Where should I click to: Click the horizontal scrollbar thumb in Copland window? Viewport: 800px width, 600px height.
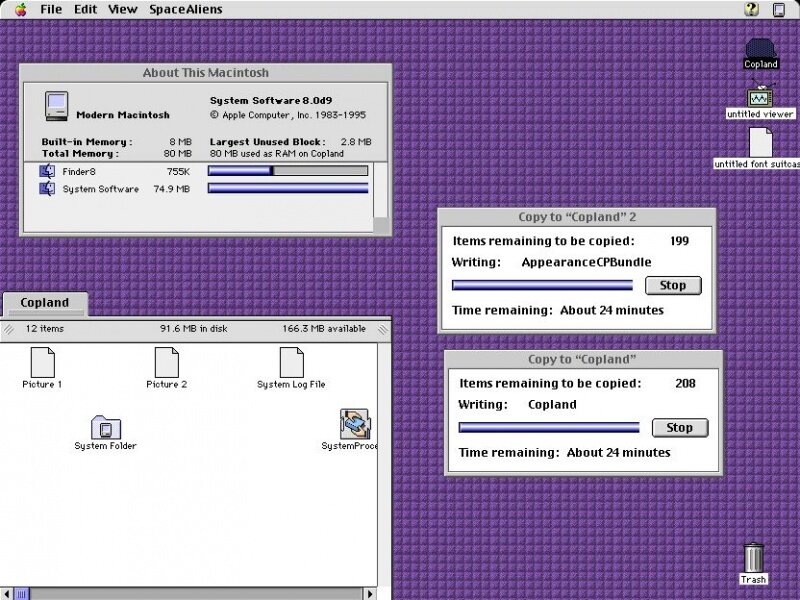[x=21, y=594]
